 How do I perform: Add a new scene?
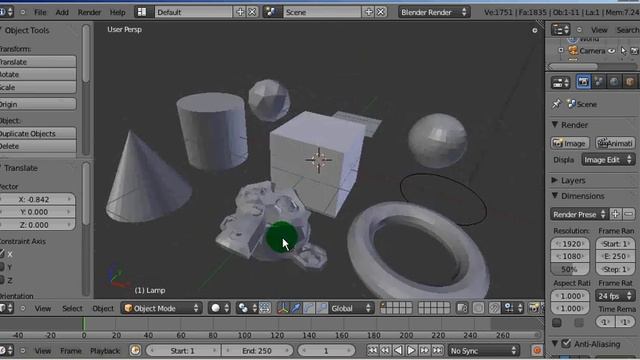click(x=369, y=12)
